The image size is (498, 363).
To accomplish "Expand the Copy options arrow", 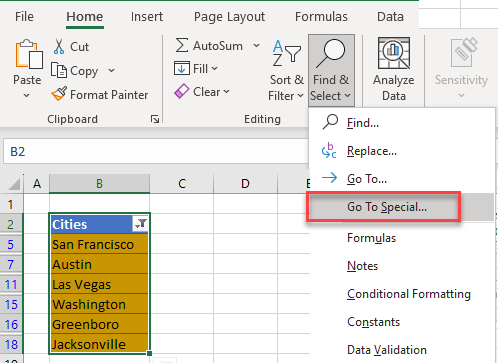I will tap(111, 70).
